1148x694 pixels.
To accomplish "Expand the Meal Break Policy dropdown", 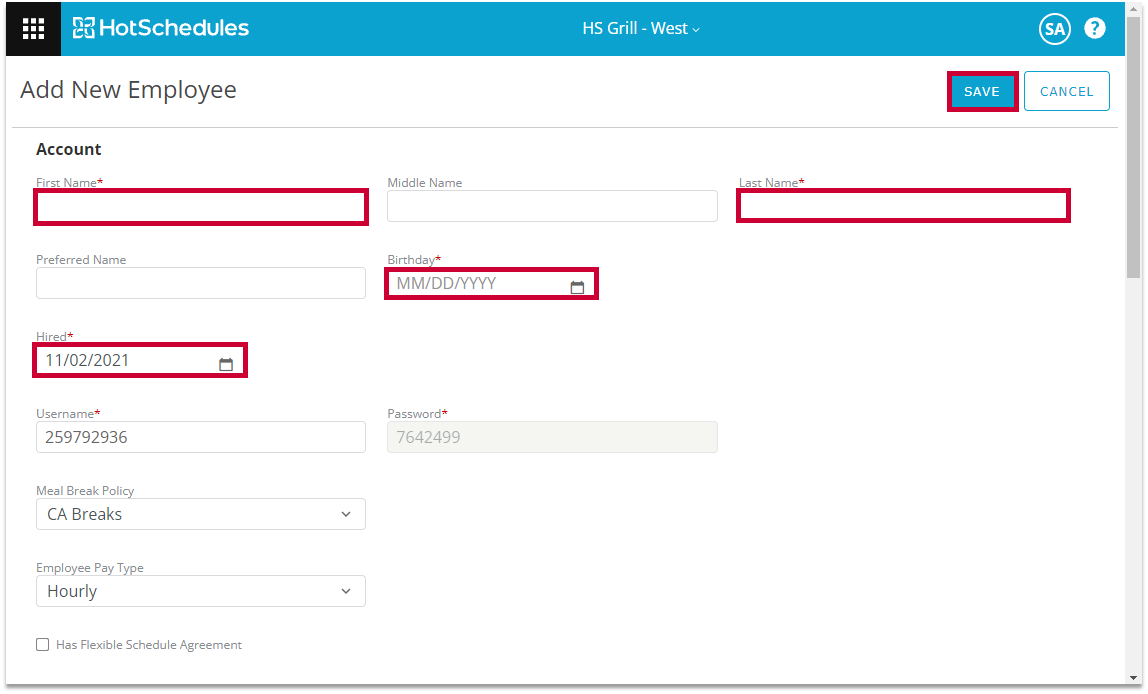I will coord(201,514).
